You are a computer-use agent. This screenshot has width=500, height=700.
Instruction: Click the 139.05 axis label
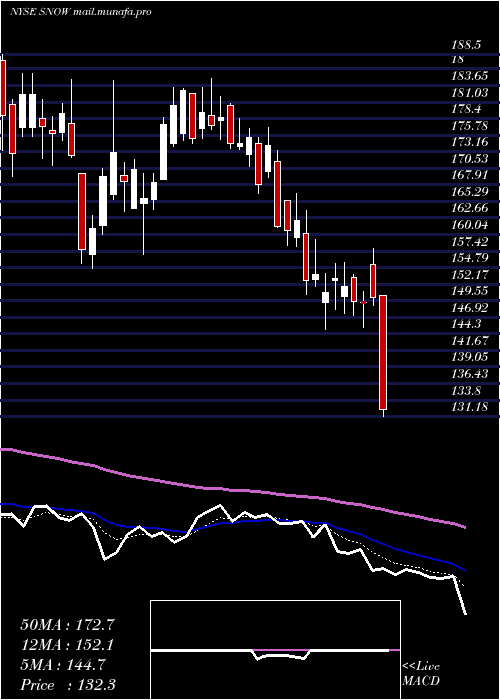tap(470, 358)
